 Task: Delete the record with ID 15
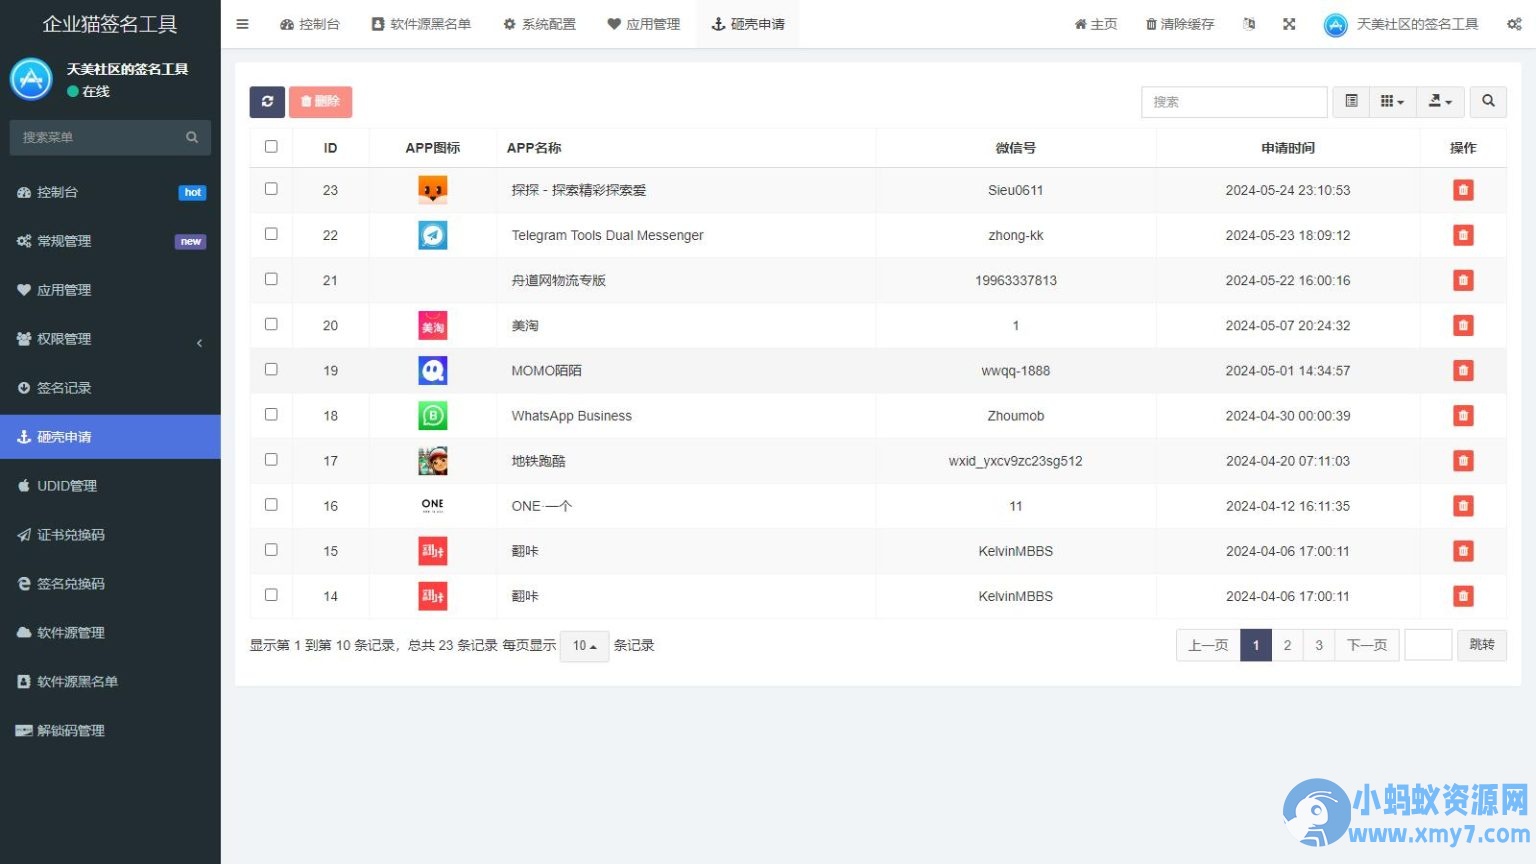[x=1463, y=551]
